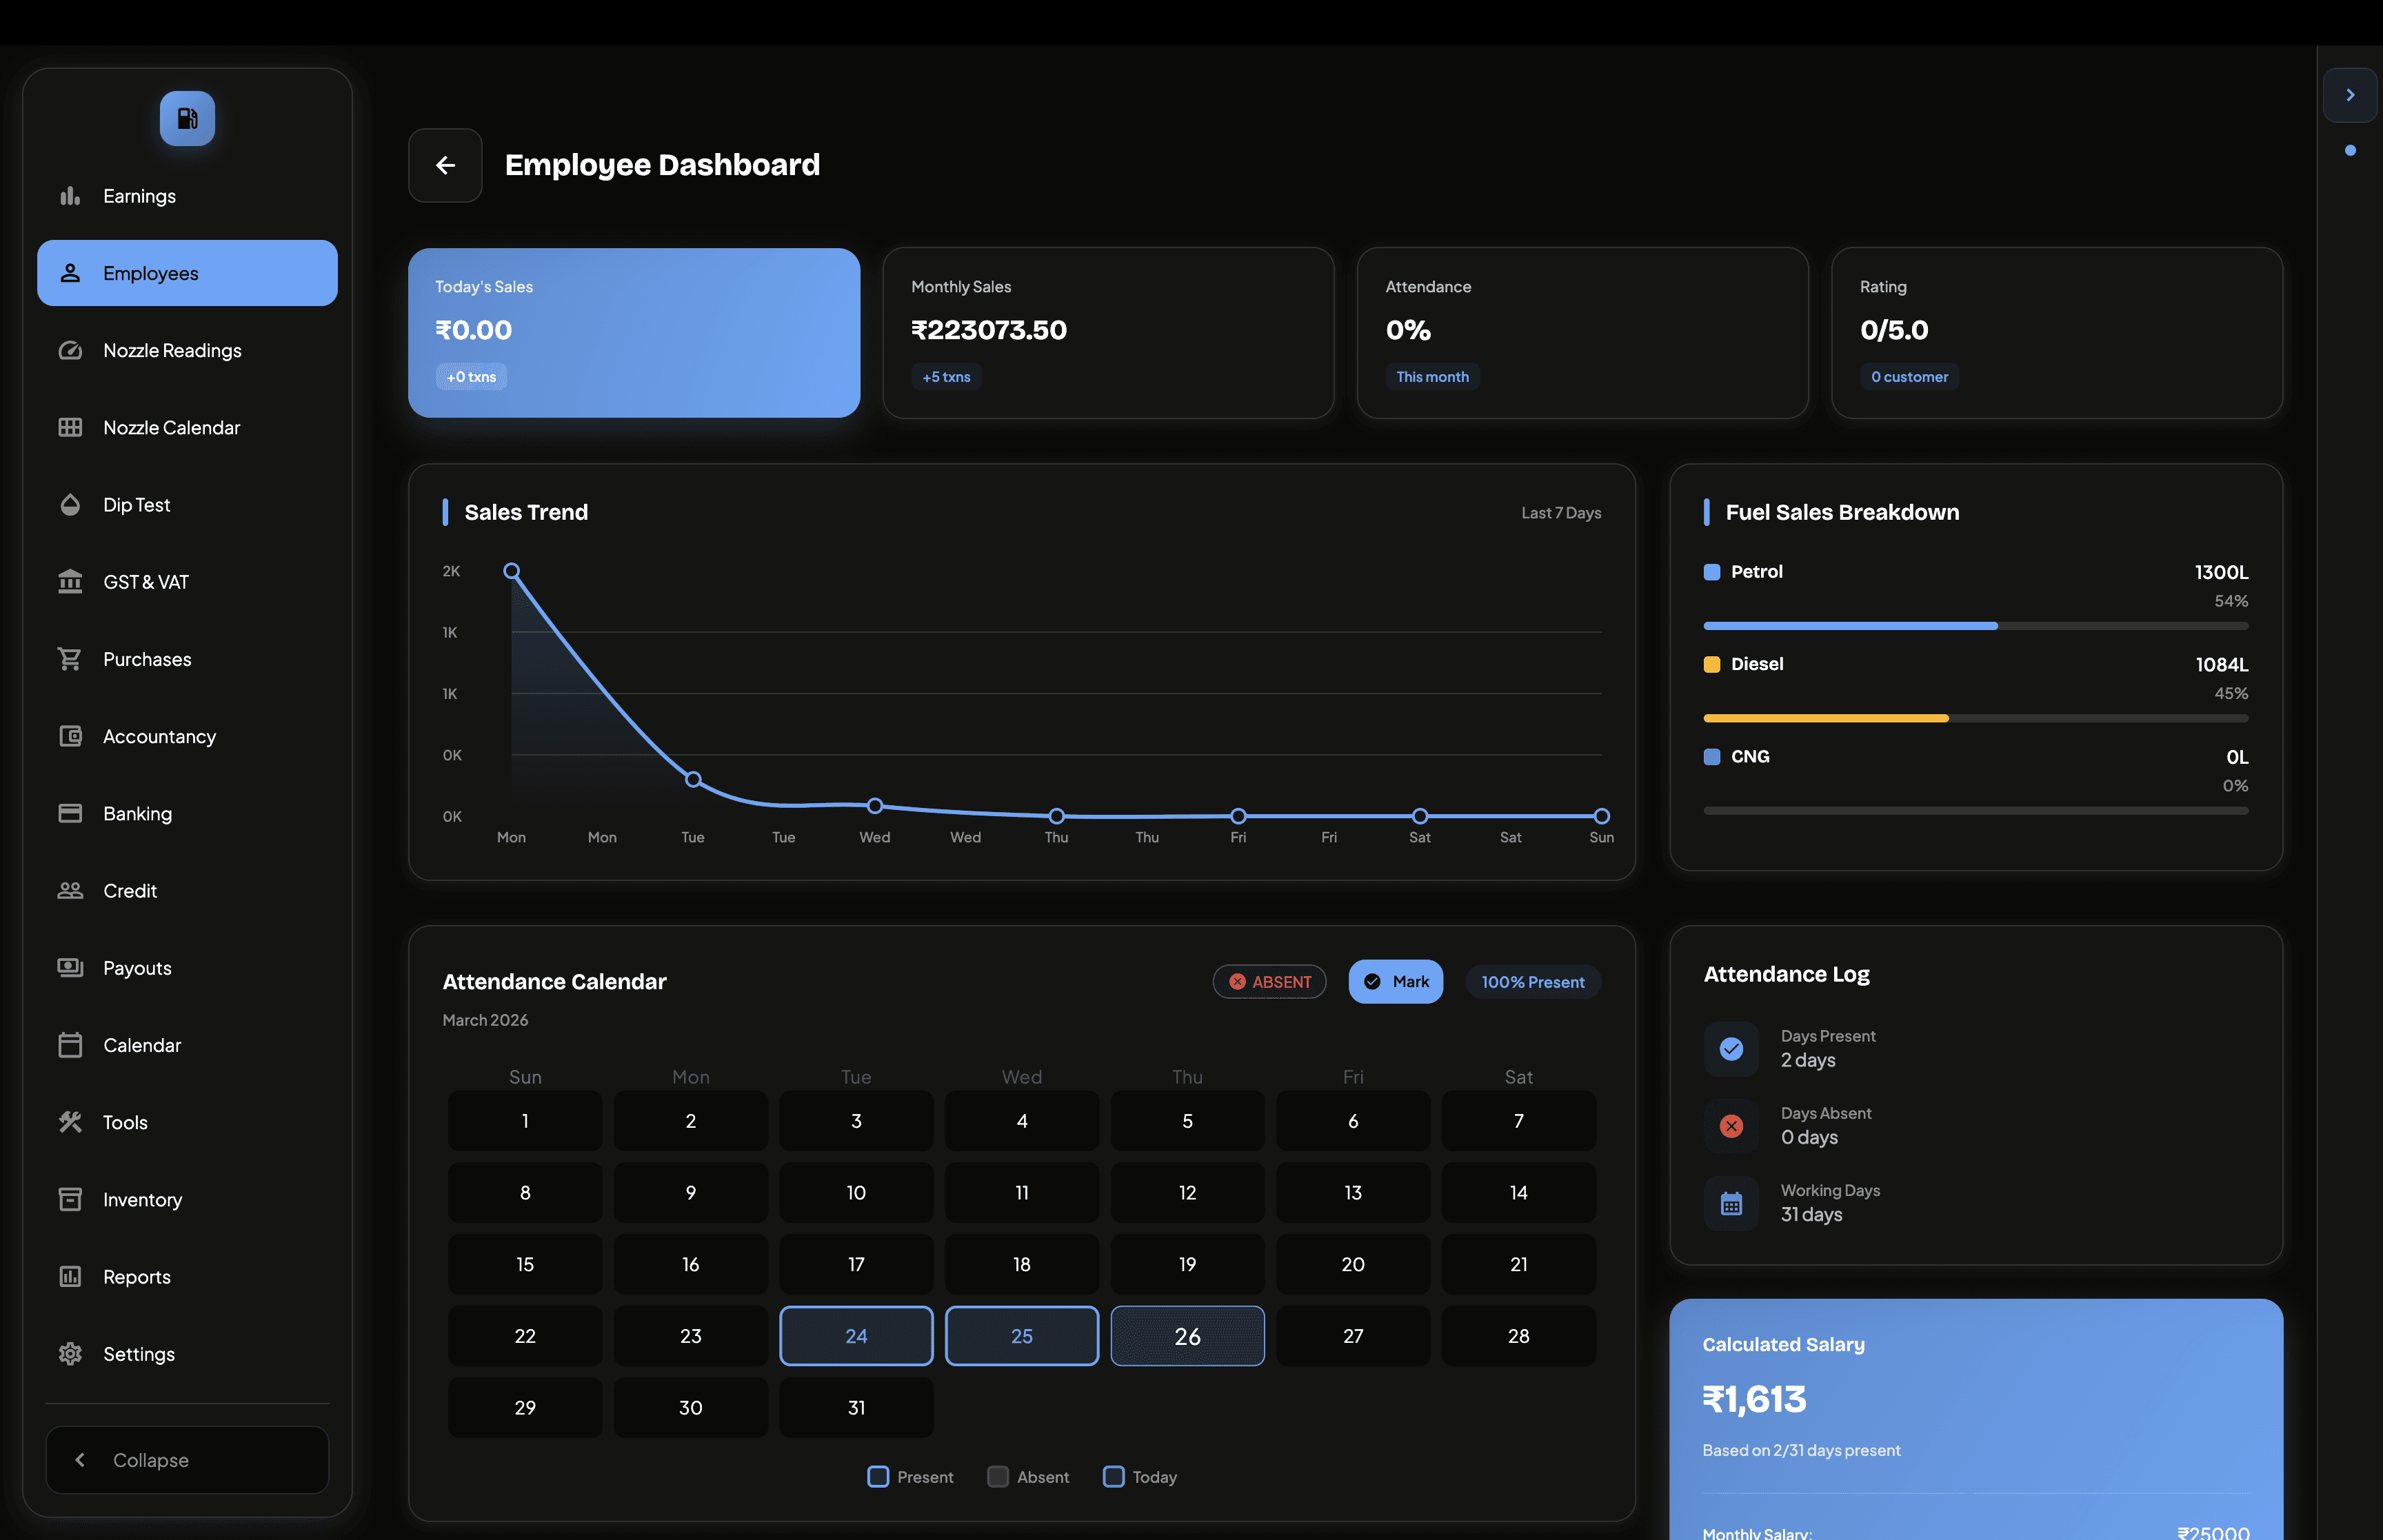Click the Present legend checkbox

click(878, 1477)
